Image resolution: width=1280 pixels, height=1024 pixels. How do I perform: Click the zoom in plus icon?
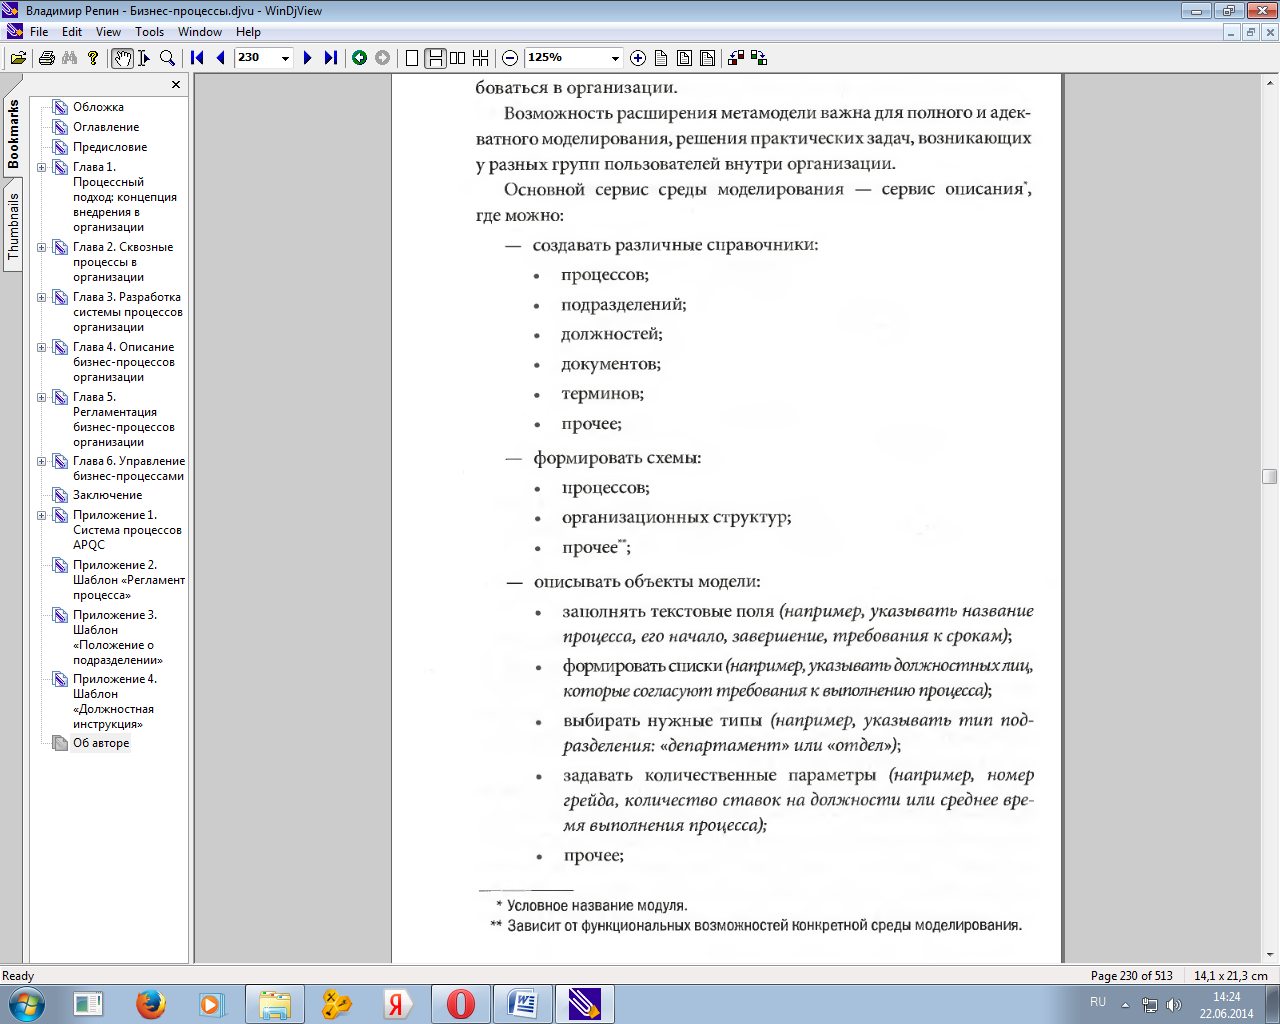pos(638,58)
